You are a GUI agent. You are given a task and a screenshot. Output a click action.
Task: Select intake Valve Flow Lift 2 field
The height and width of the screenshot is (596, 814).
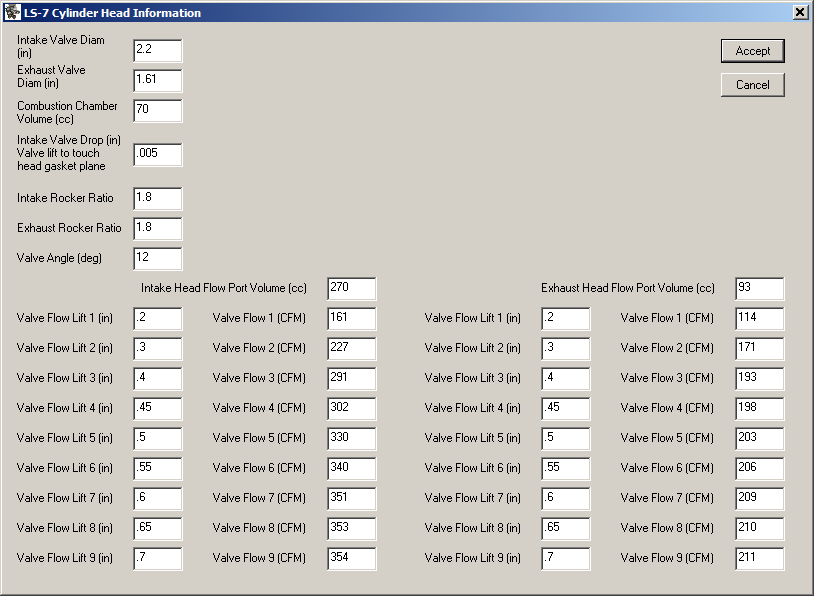click(158, 349)
